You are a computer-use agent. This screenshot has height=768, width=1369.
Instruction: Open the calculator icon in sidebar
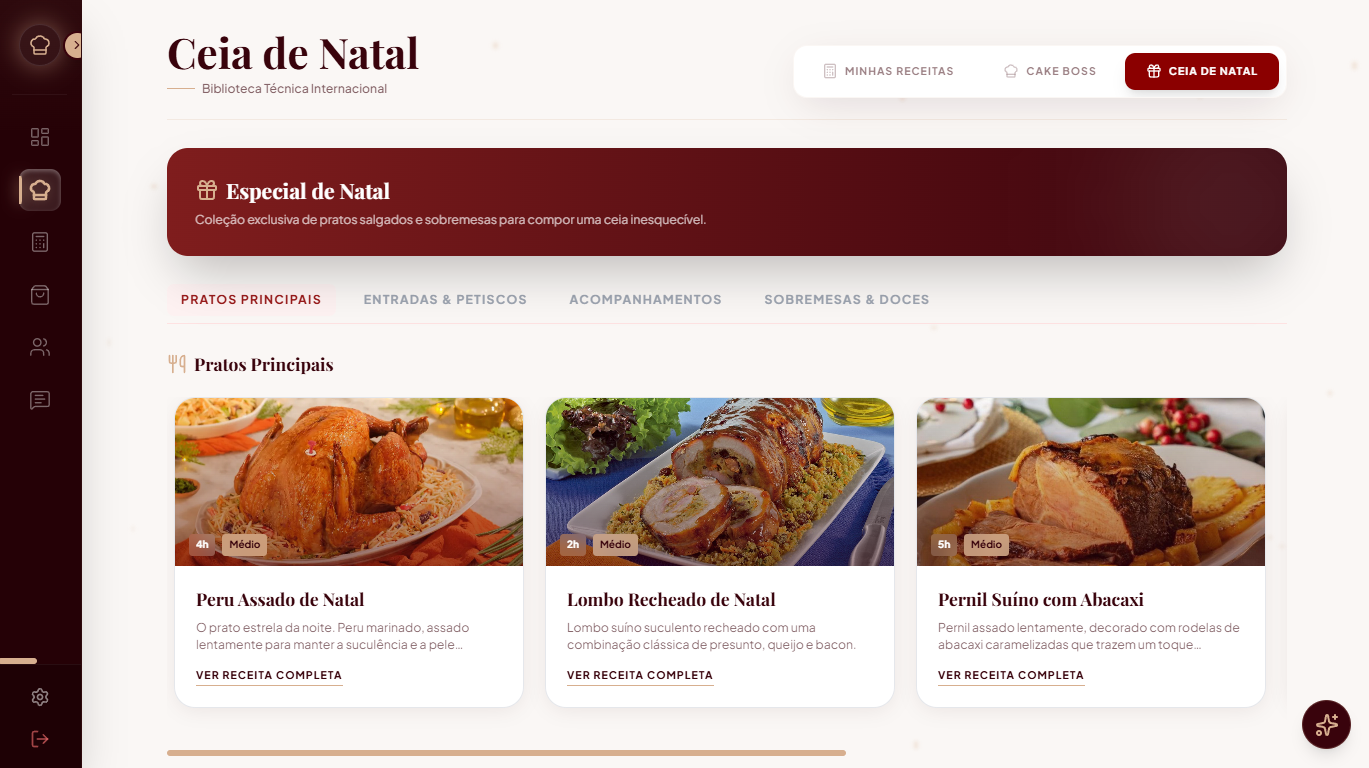(40, 242)
